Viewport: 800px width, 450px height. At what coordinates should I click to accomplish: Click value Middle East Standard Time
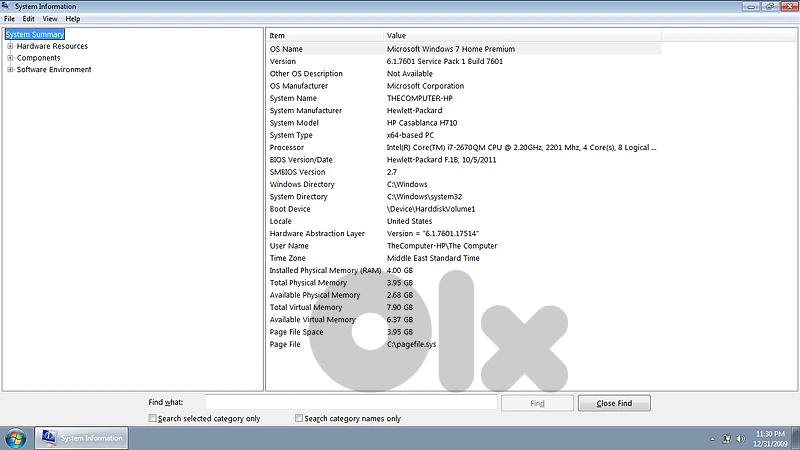click(x=433, y=258)
